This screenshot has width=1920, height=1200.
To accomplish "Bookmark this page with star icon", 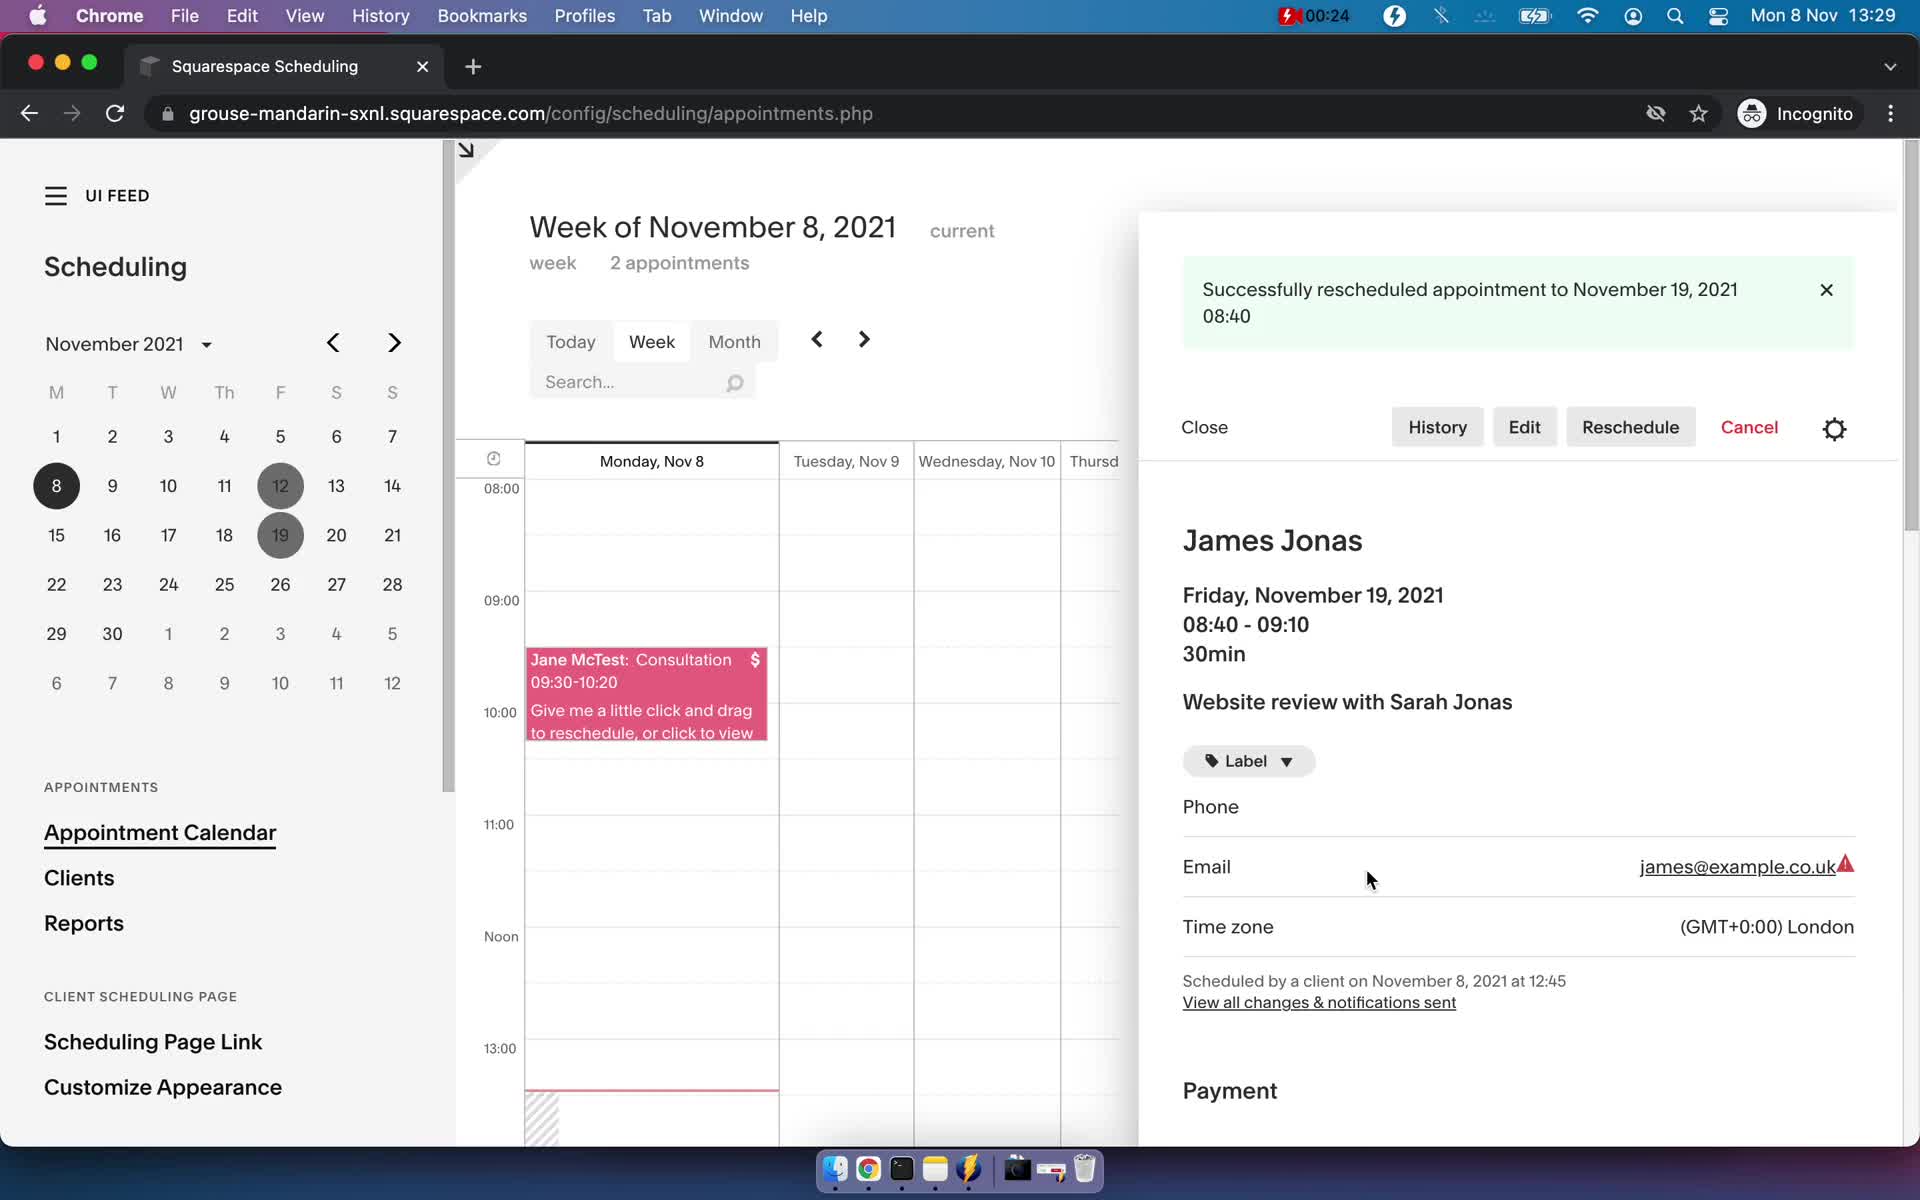I will tap(1698, 114).
